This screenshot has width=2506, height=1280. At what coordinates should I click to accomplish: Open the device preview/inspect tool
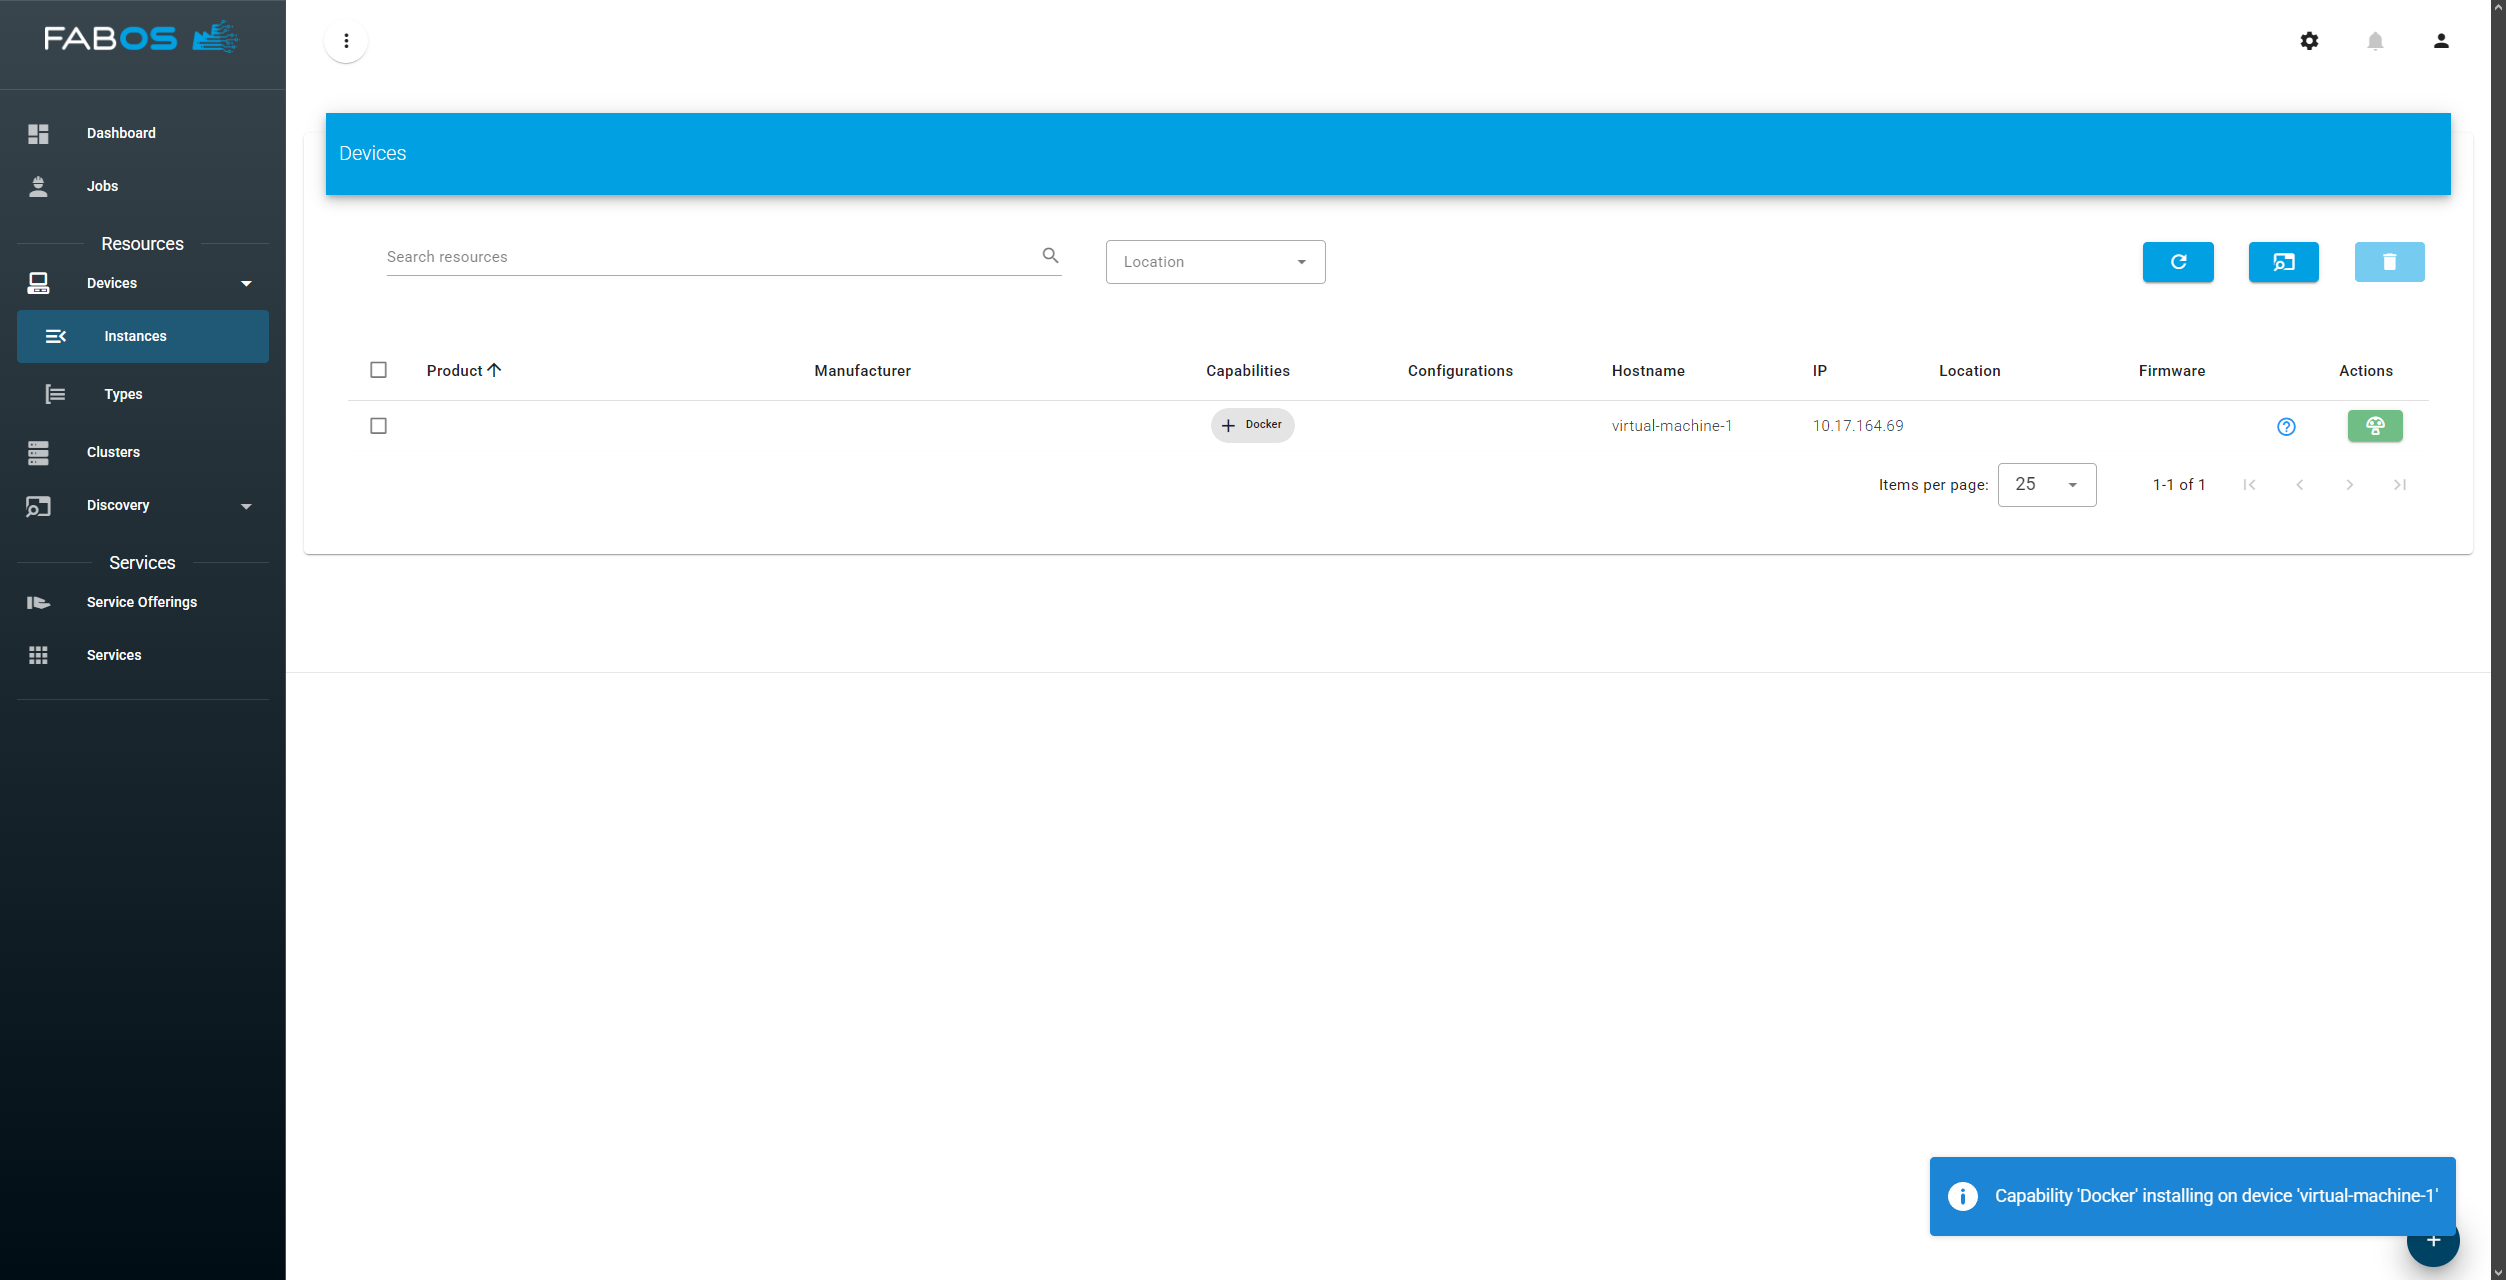(x=2283, y=262)
